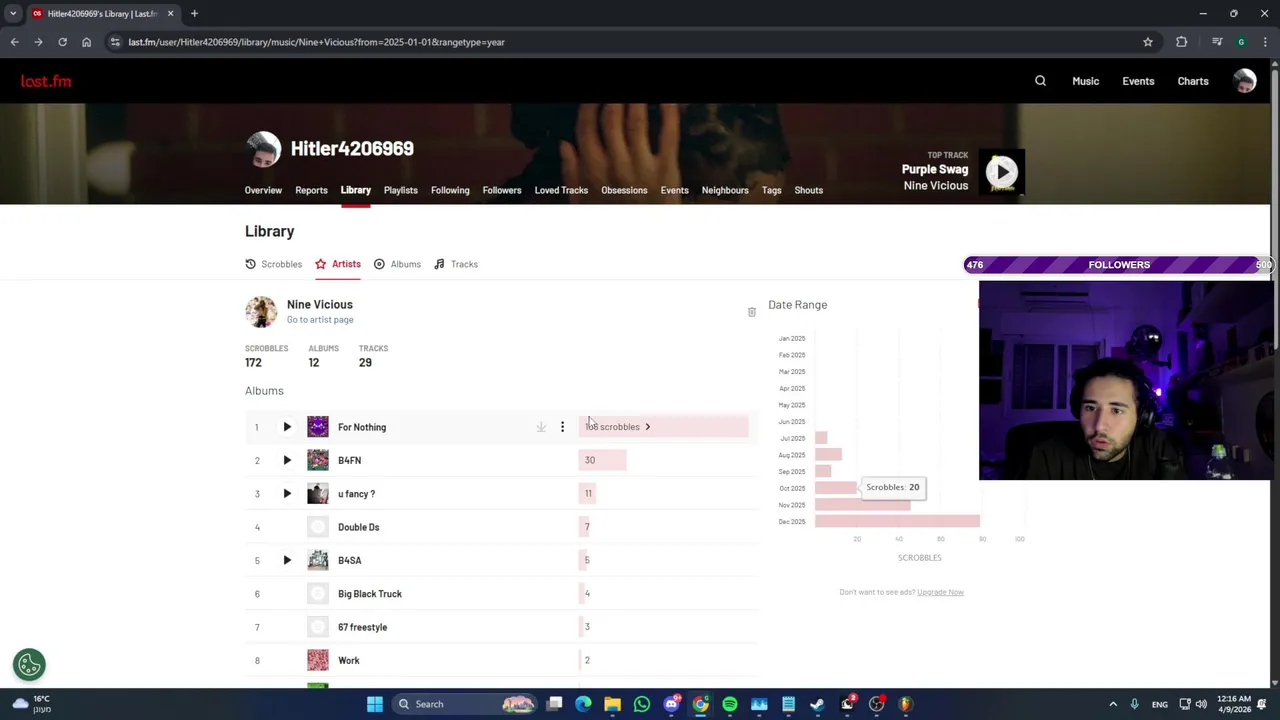Screen dimensions: 1280x720
Task: Open WhatsApp from the taskbar
Action: coord(642,704)
